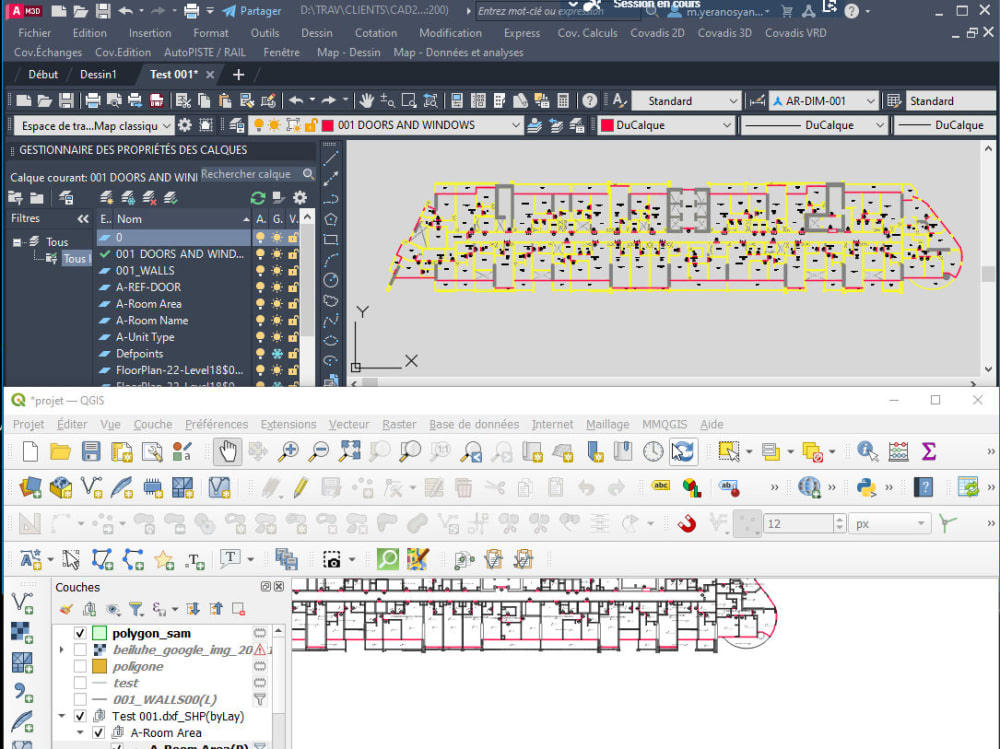This screenshot has width=1000, height=749.
Task: Click AutoCAD toolbar Undo arrow
Action: pyautogui.click(x=296, y=101)
